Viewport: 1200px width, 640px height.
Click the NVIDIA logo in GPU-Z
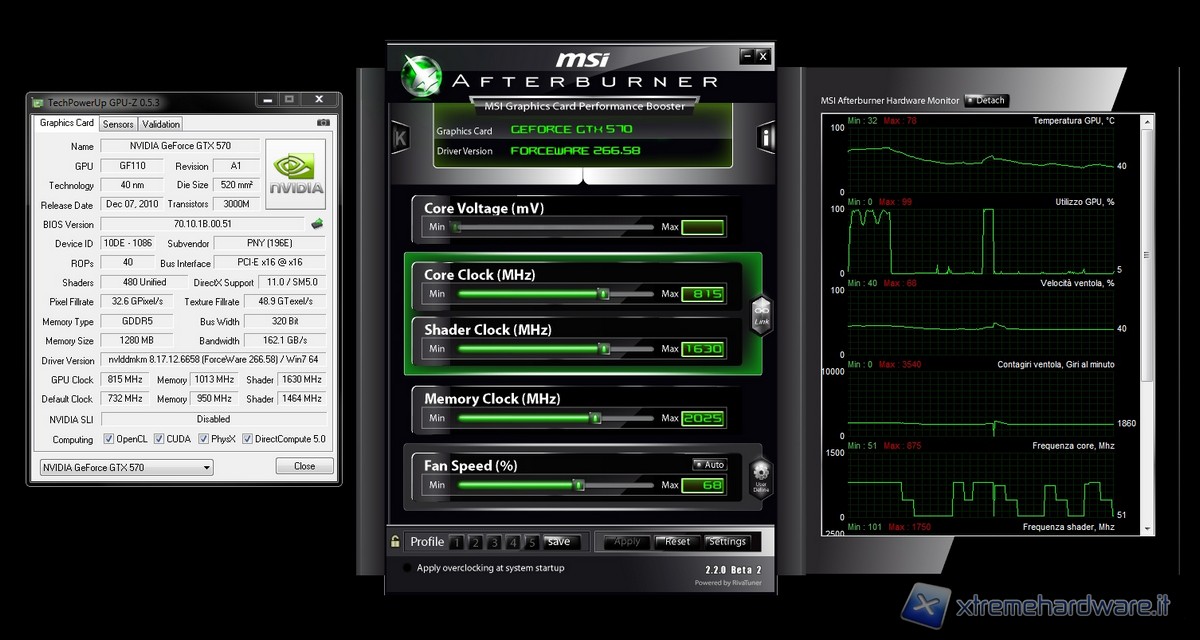(297, 174)
